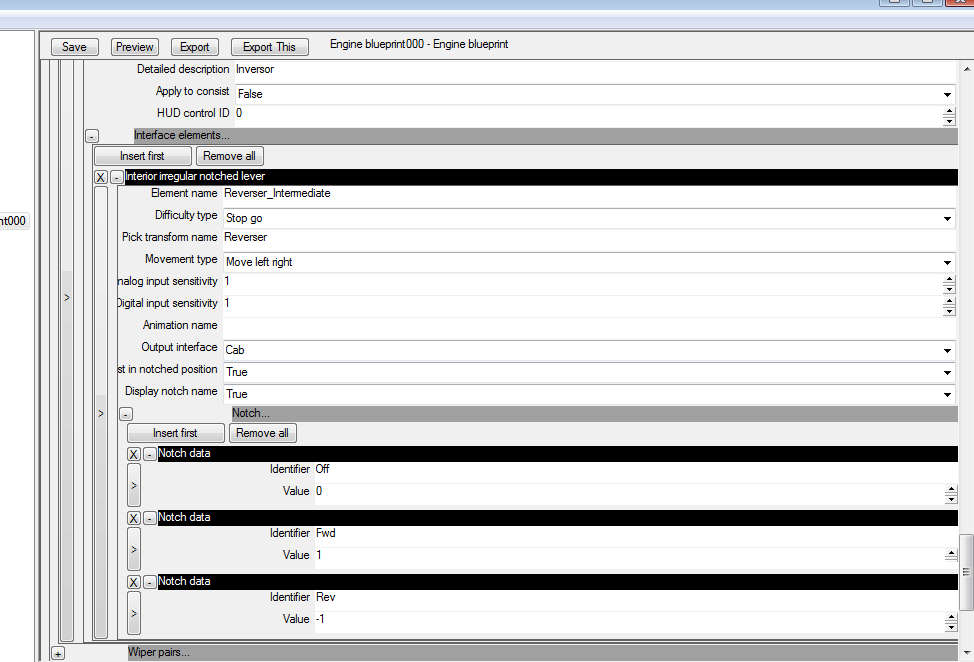
Task: Open the Movement type dropdown
Action: tap(947, 262)
